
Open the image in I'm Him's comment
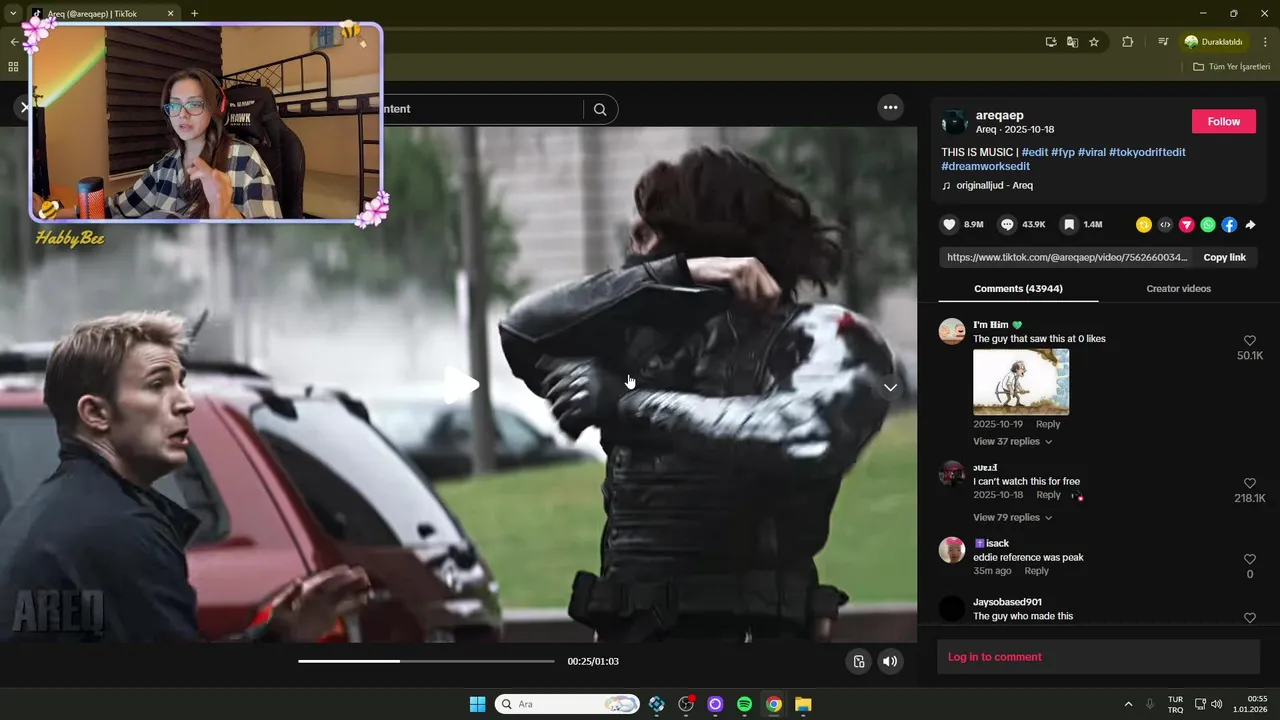[x=1021, y=382]
